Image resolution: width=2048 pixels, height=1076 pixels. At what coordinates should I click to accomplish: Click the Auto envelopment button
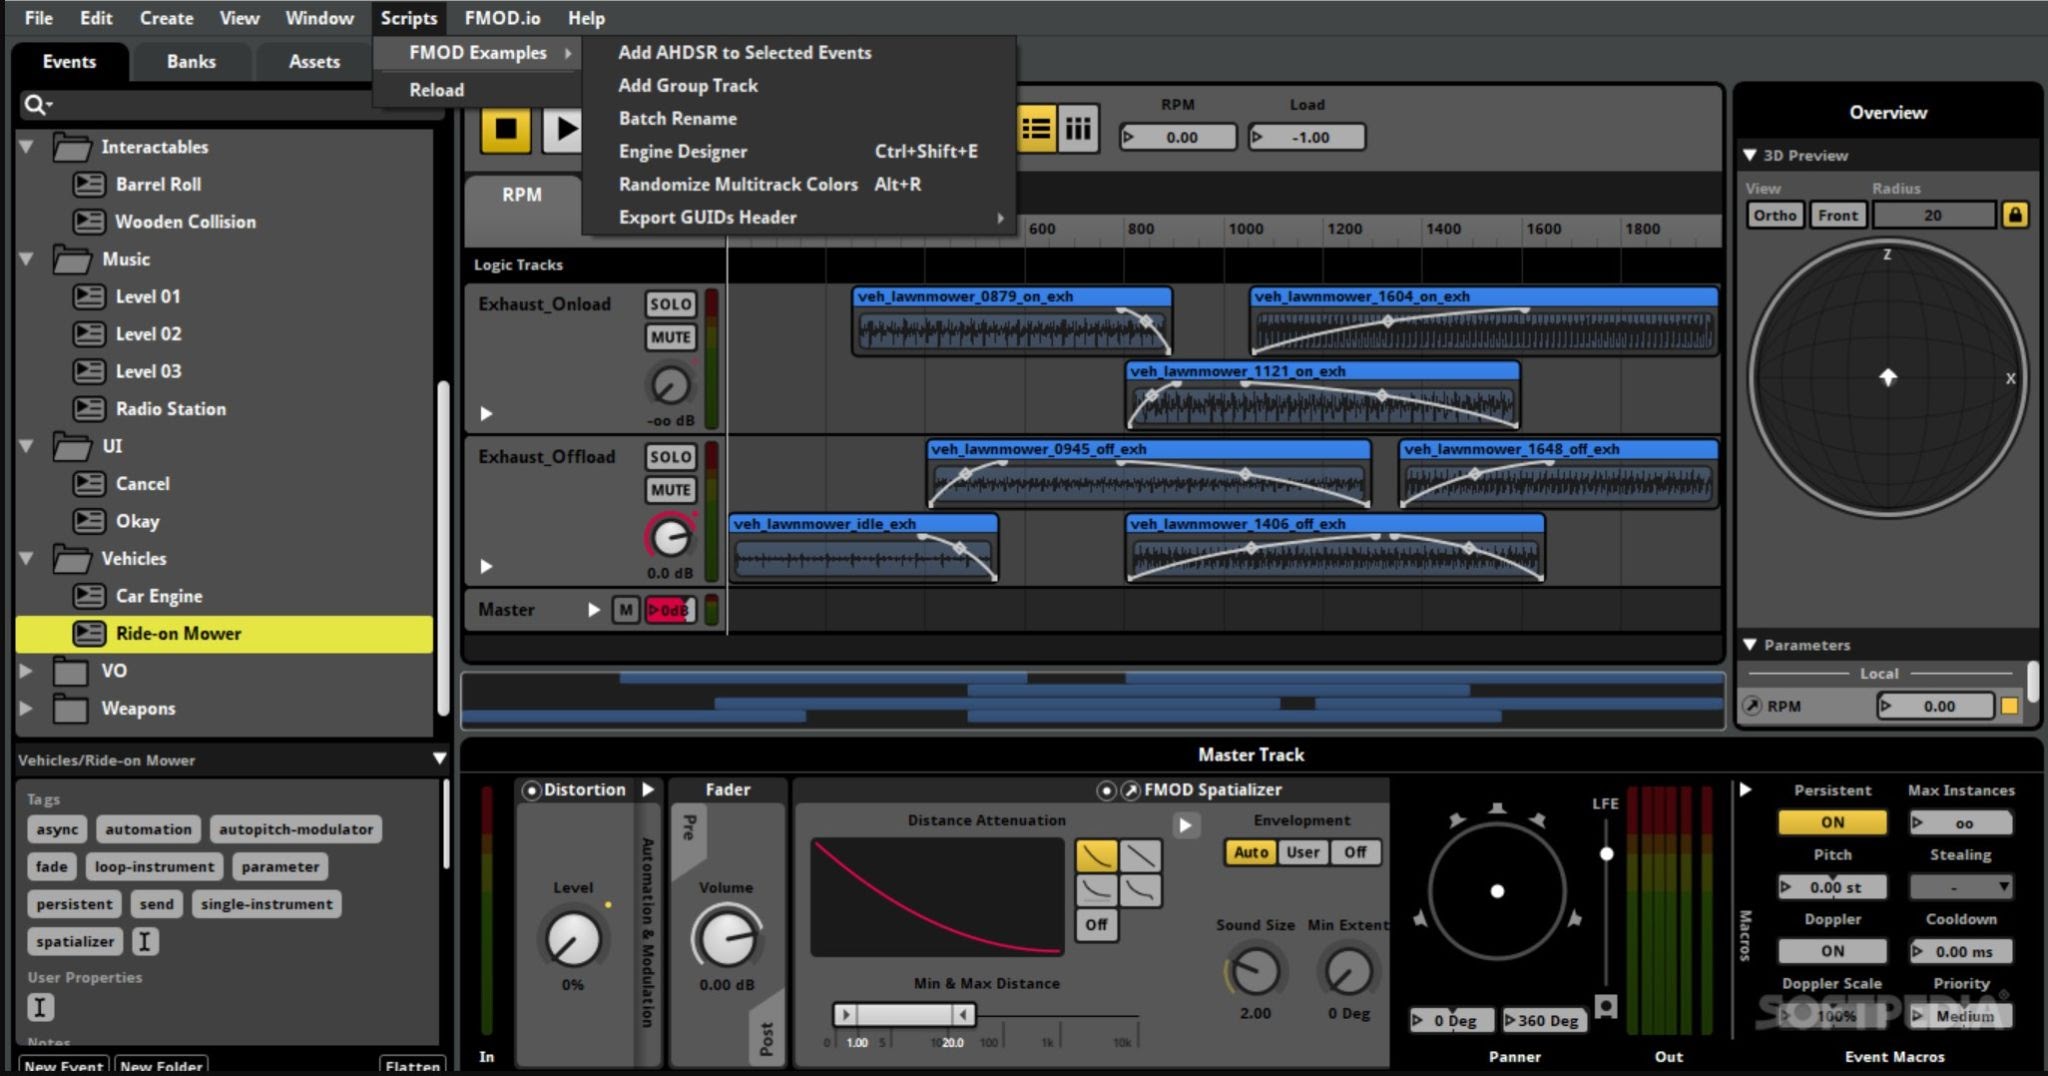[1250, 852]
